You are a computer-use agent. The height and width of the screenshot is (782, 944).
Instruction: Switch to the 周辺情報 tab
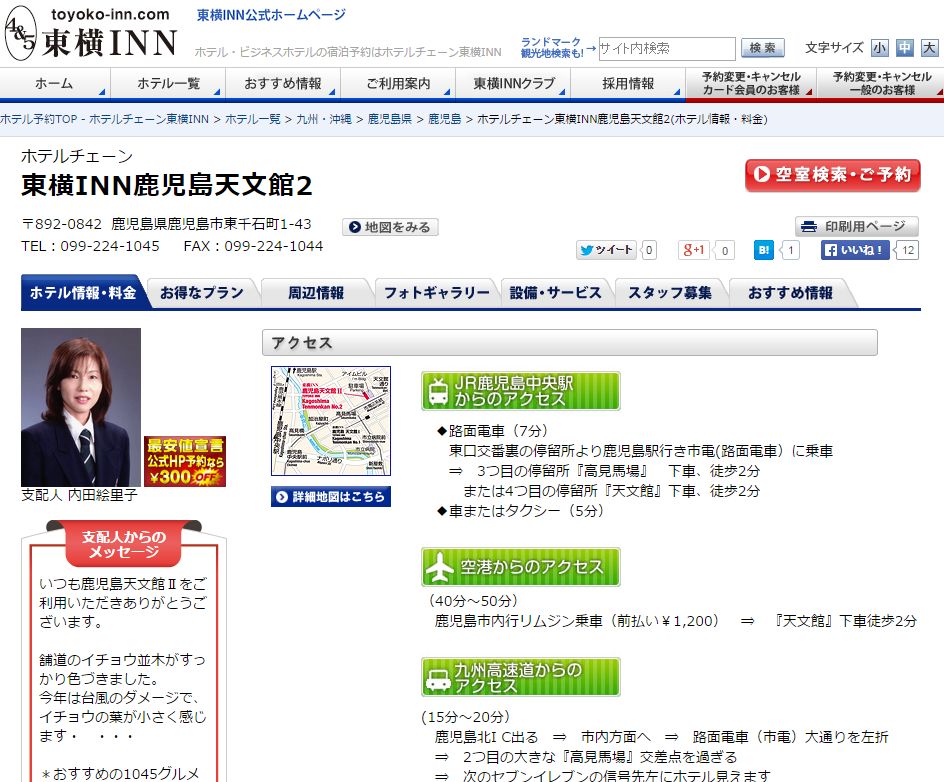tap(316, 293)
